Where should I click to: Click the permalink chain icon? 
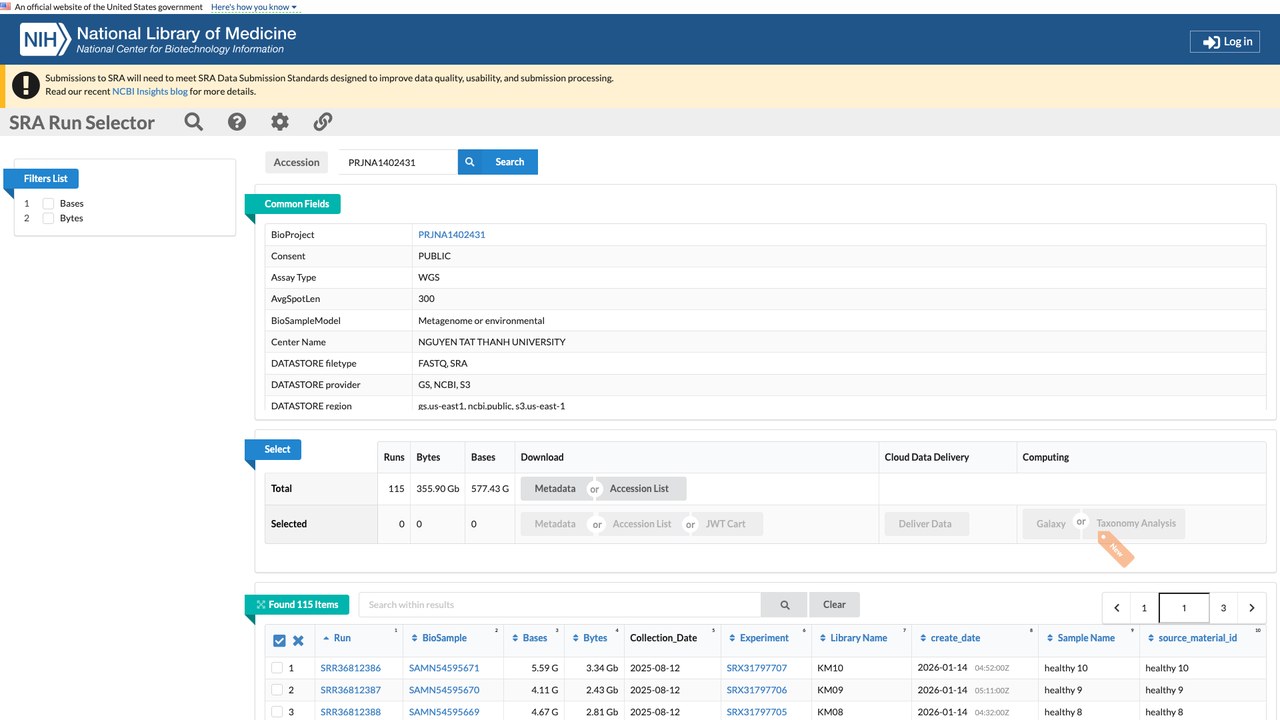(x=323, y=122)
